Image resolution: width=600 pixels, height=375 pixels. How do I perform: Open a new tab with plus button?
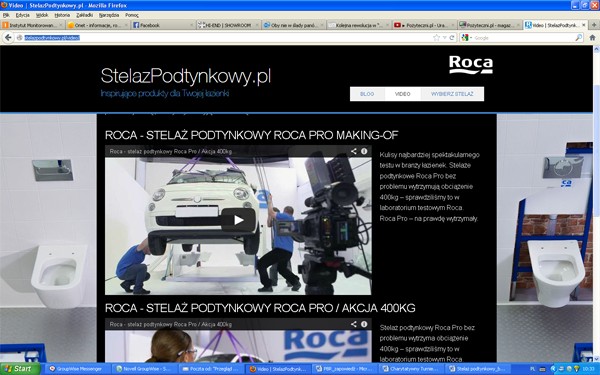pyautogui.click(x=594, y=25)
